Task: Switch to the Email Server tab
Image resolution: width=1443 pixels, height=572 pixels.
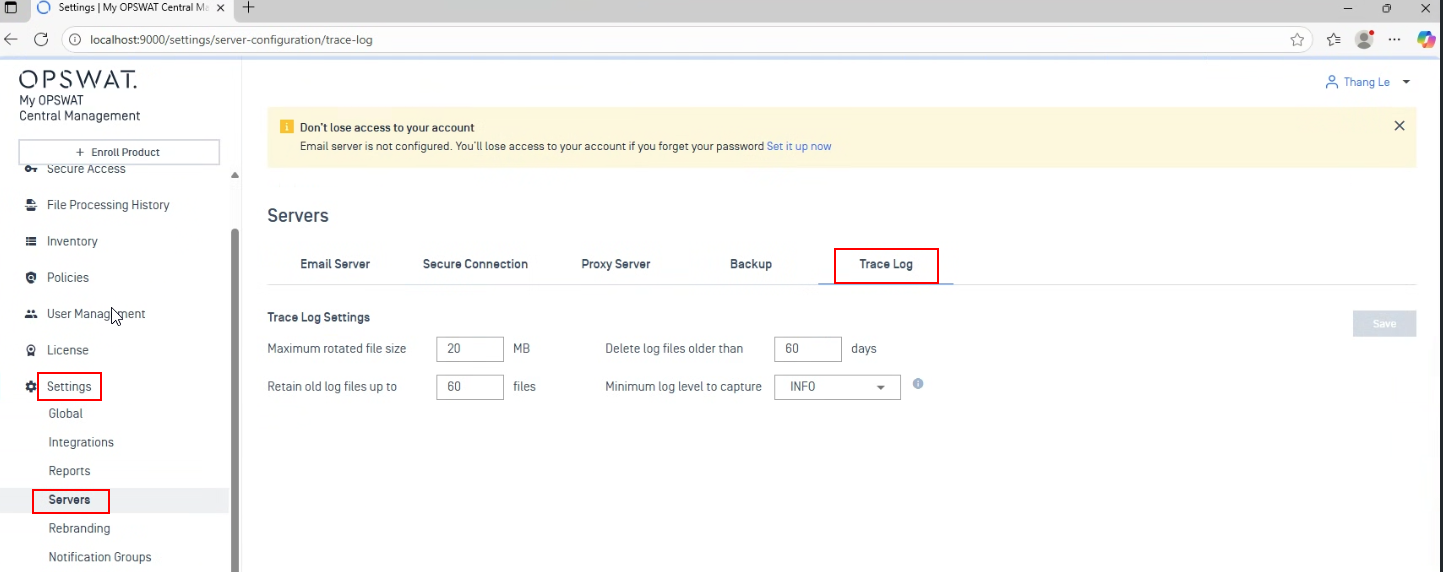Action: point(335,264)
